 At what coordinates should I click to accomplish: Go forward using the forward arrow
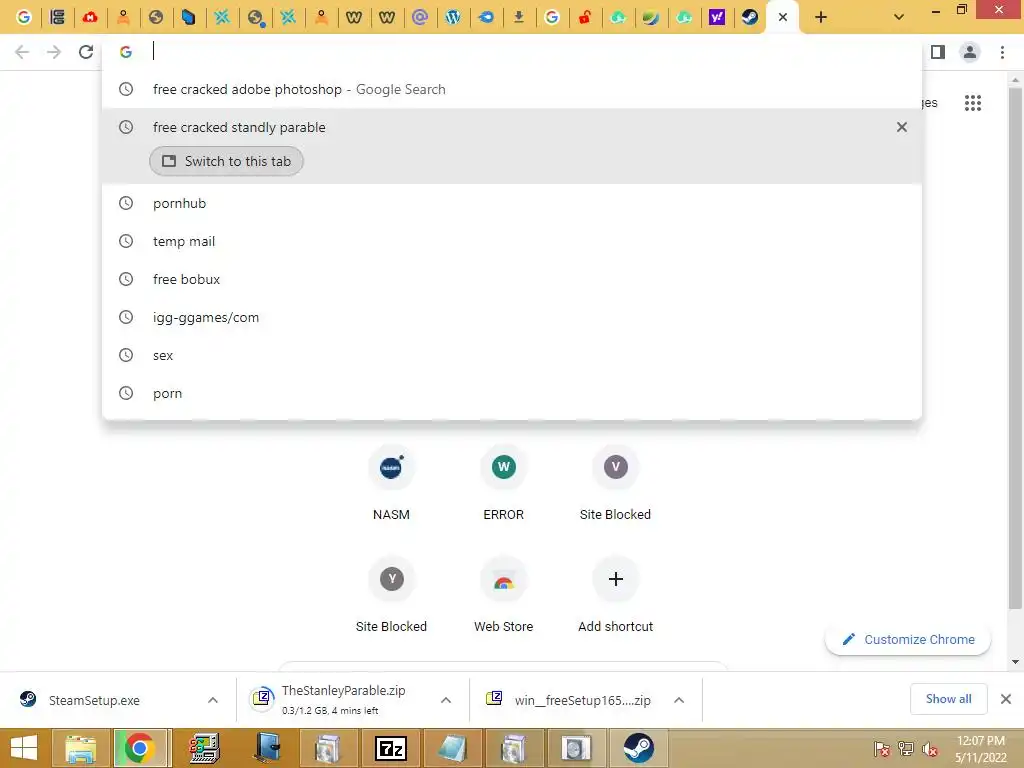coord(54,52)
